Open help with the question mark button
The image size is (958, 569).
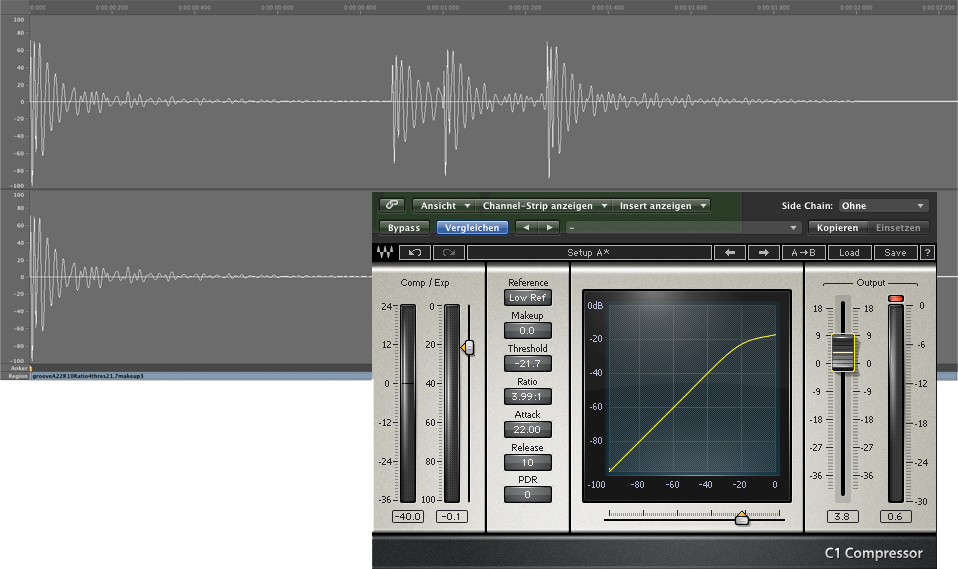(x=927, y=253)
